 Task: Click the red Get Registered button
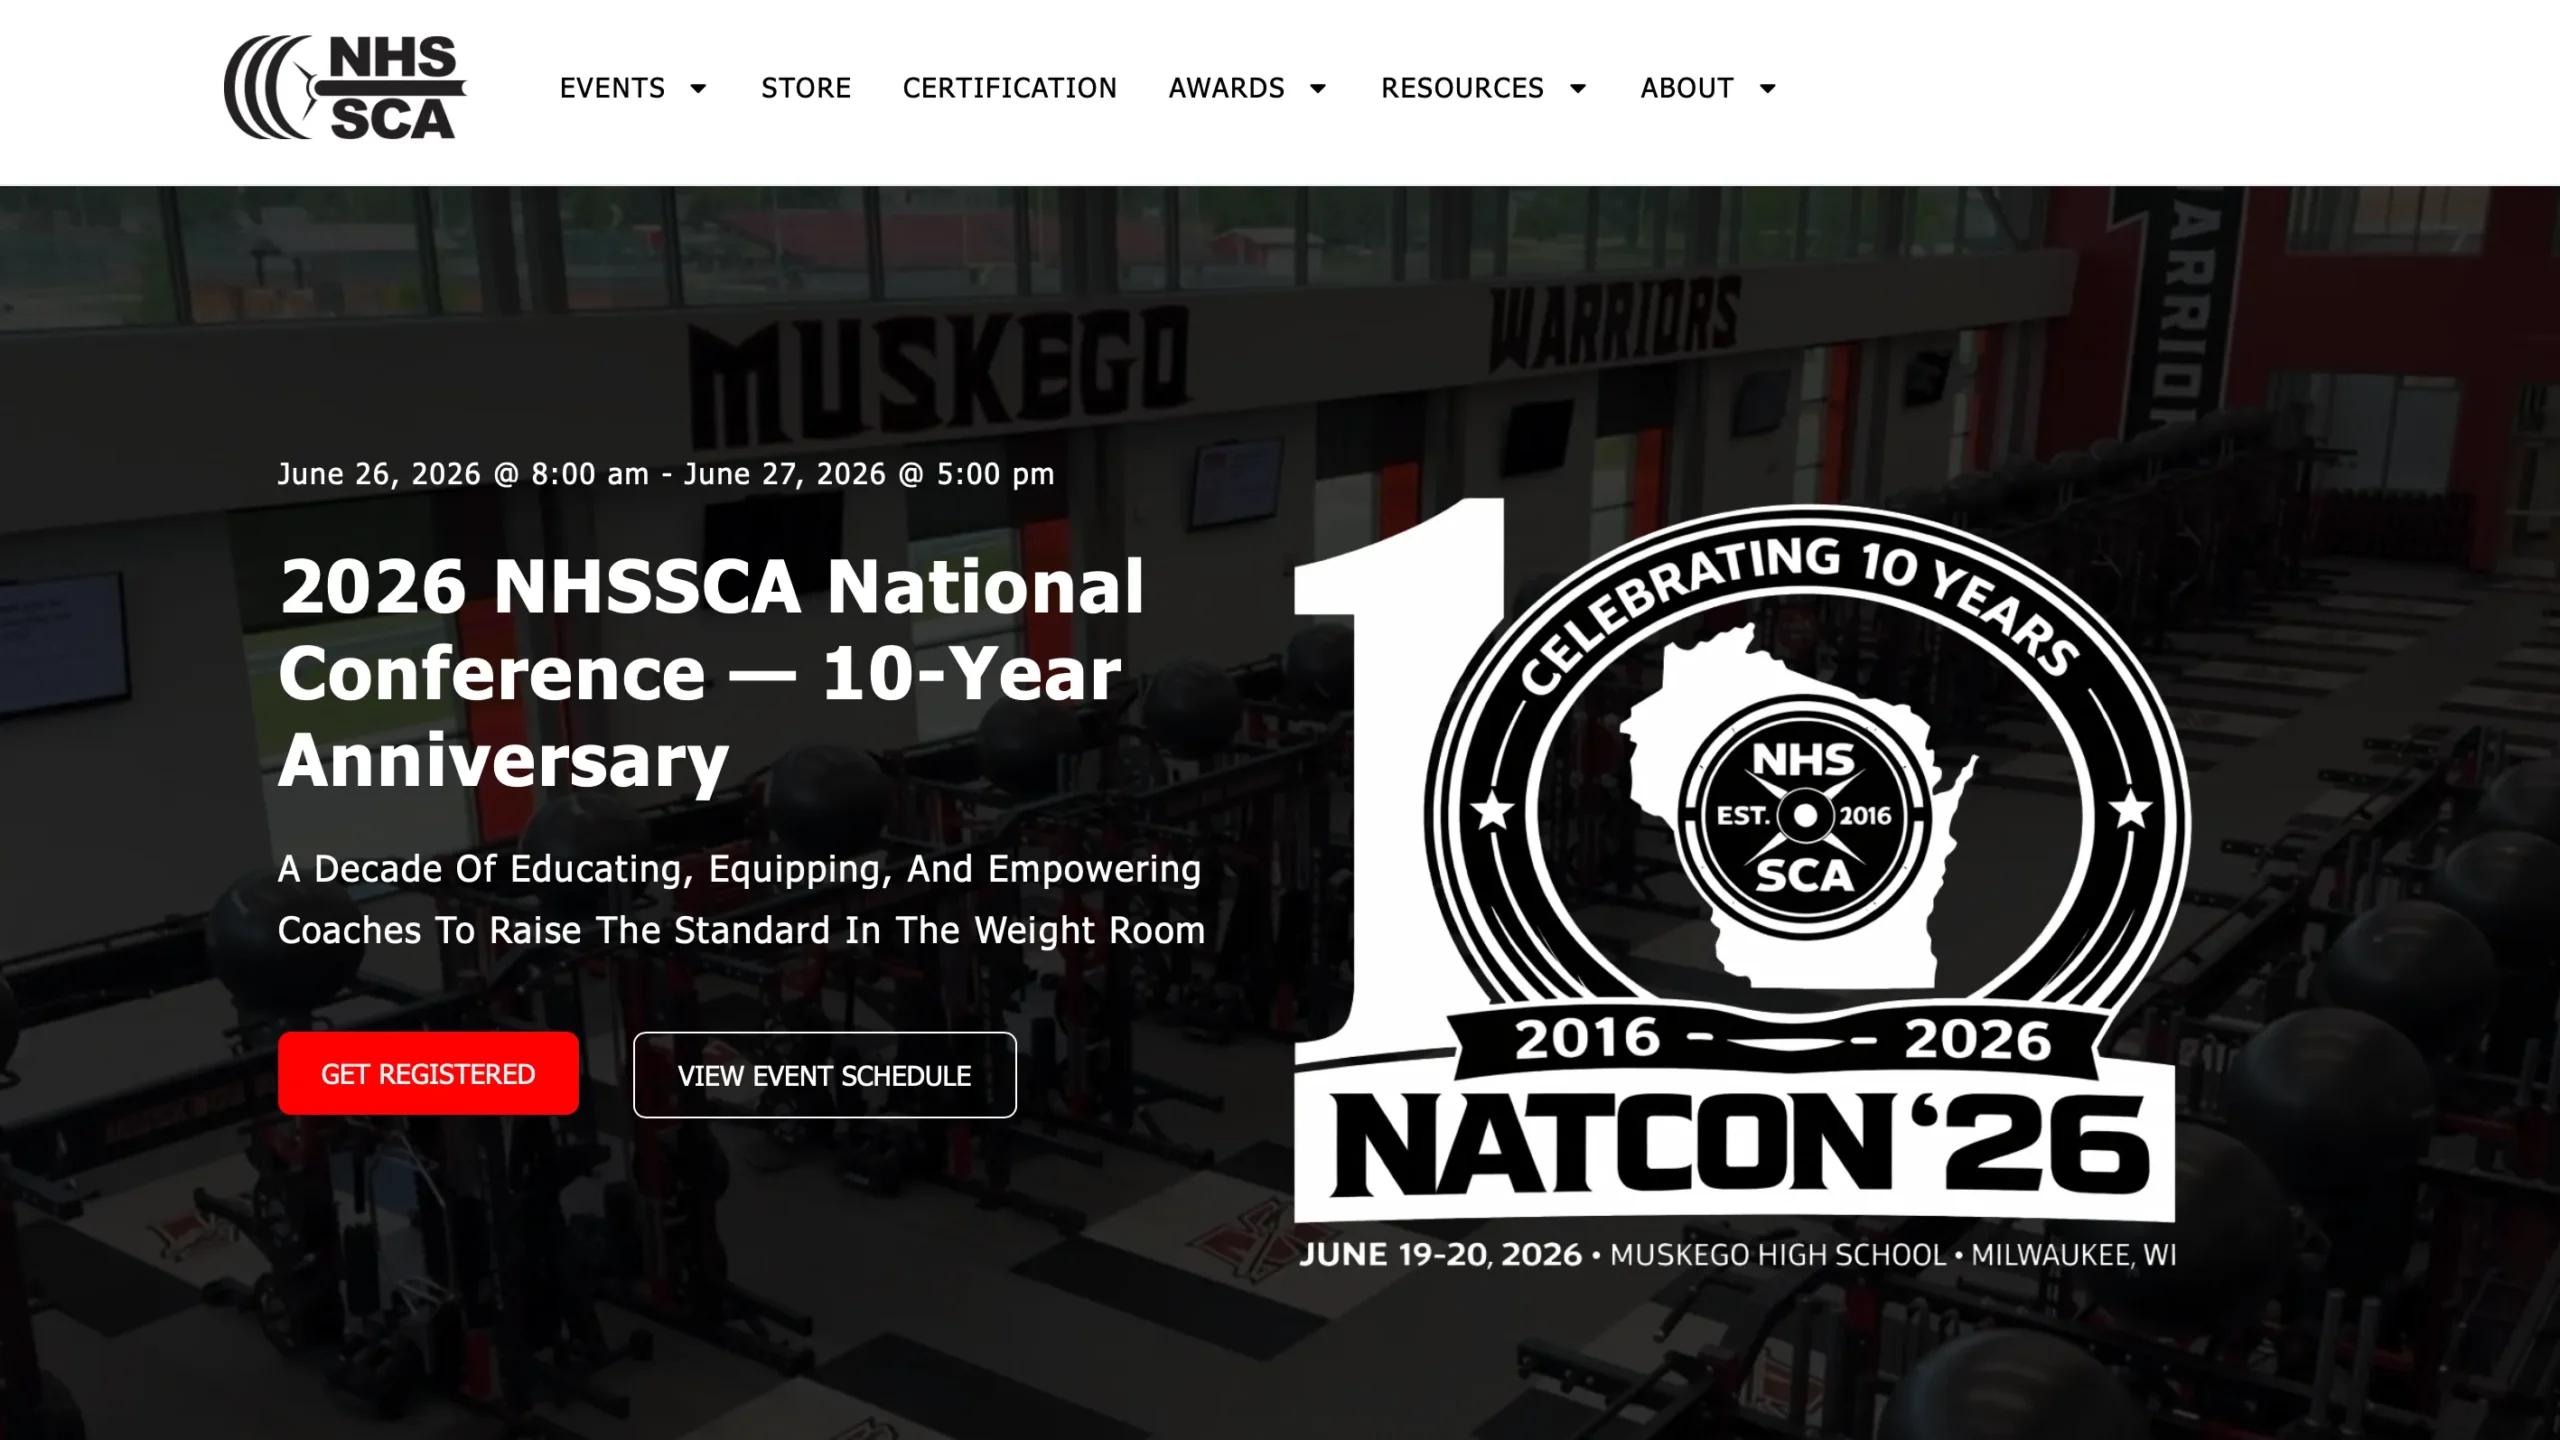tap(428, 1073)
